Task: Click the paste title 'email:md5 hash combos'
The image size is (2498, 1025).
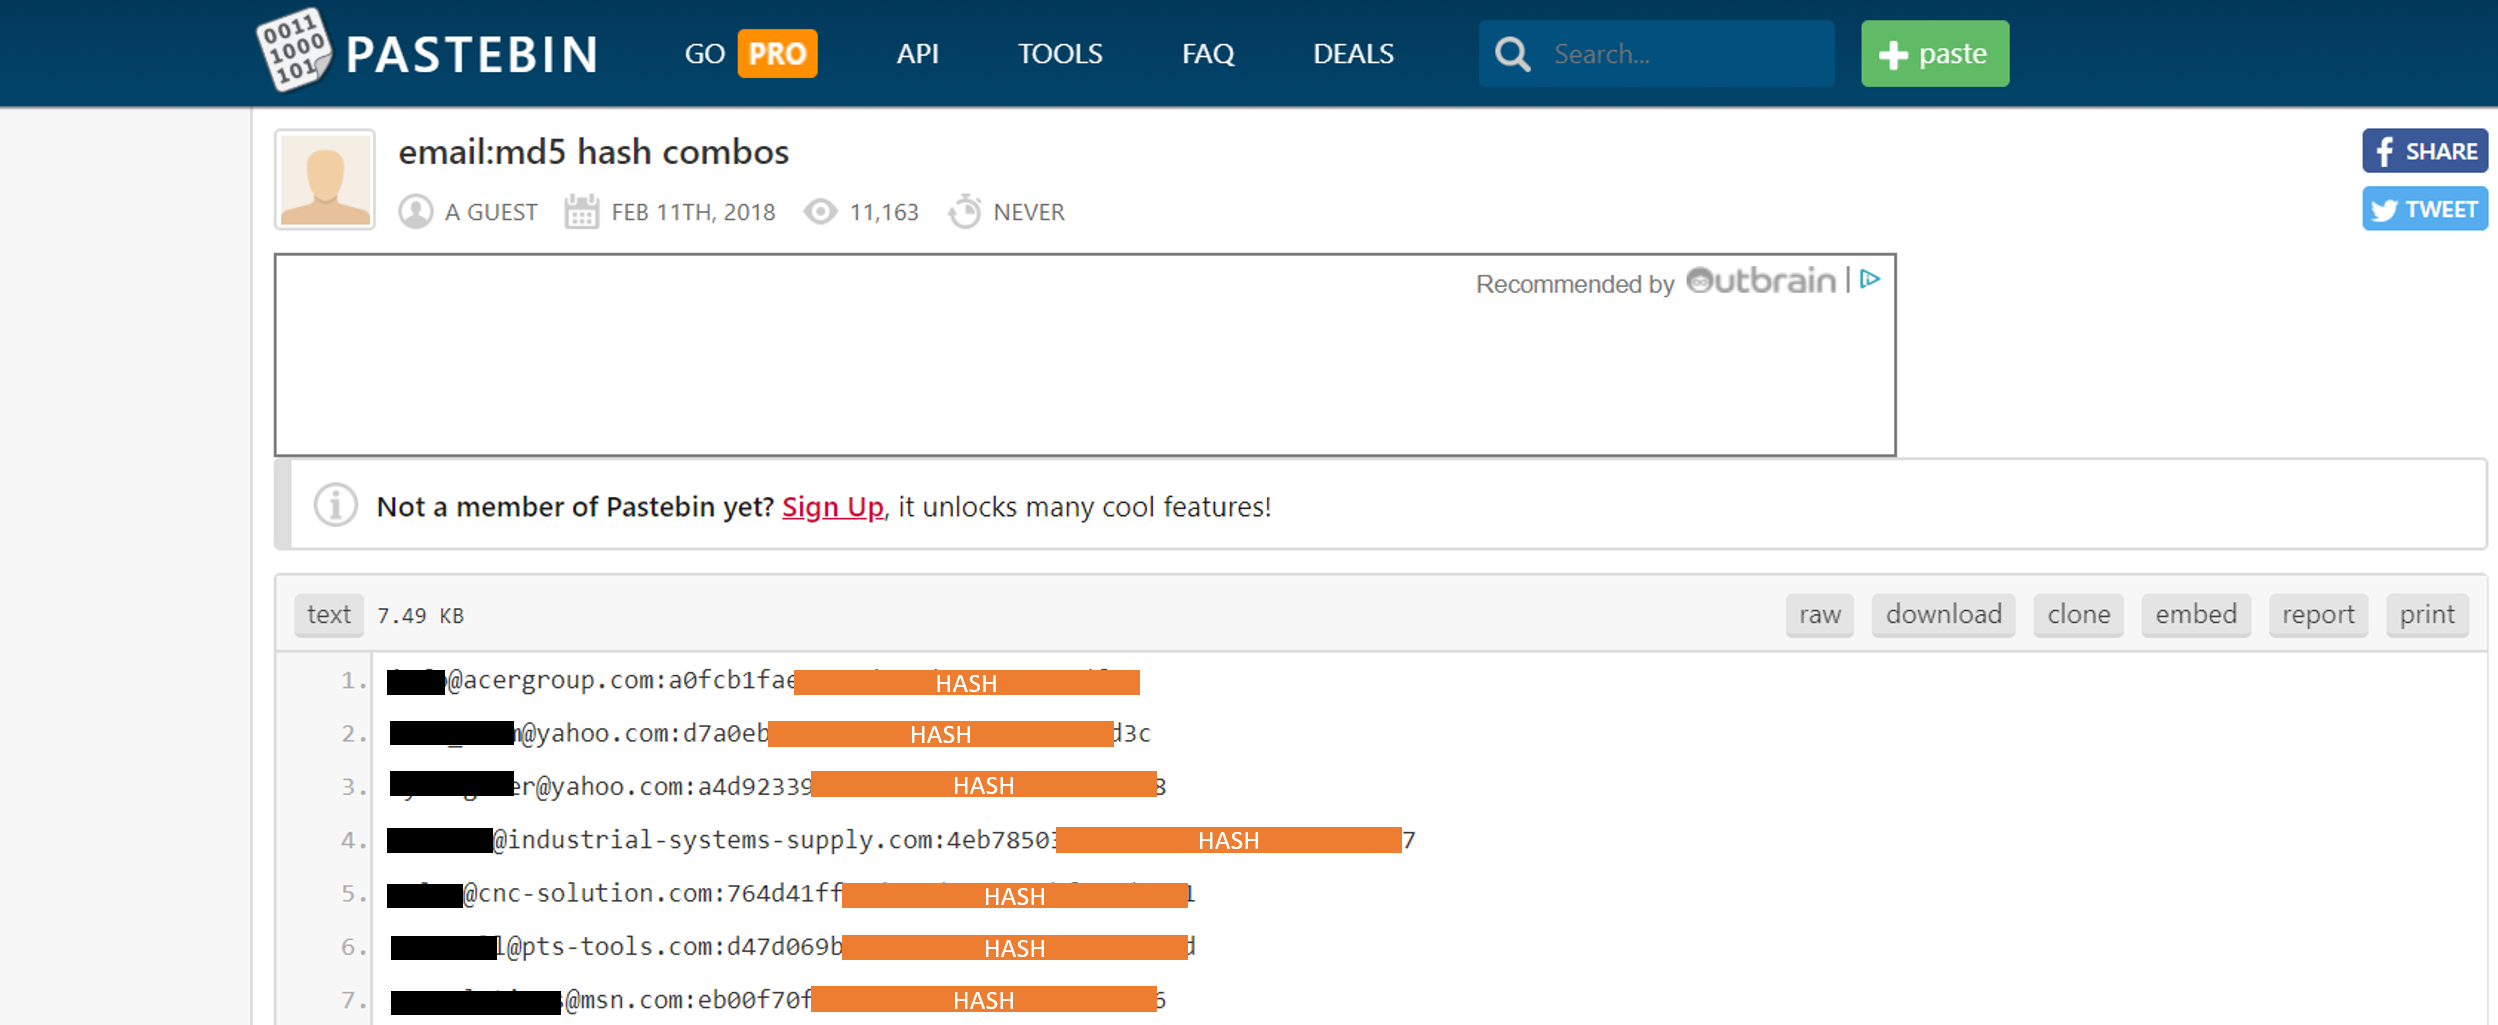Action: click(x=594, y=152)
